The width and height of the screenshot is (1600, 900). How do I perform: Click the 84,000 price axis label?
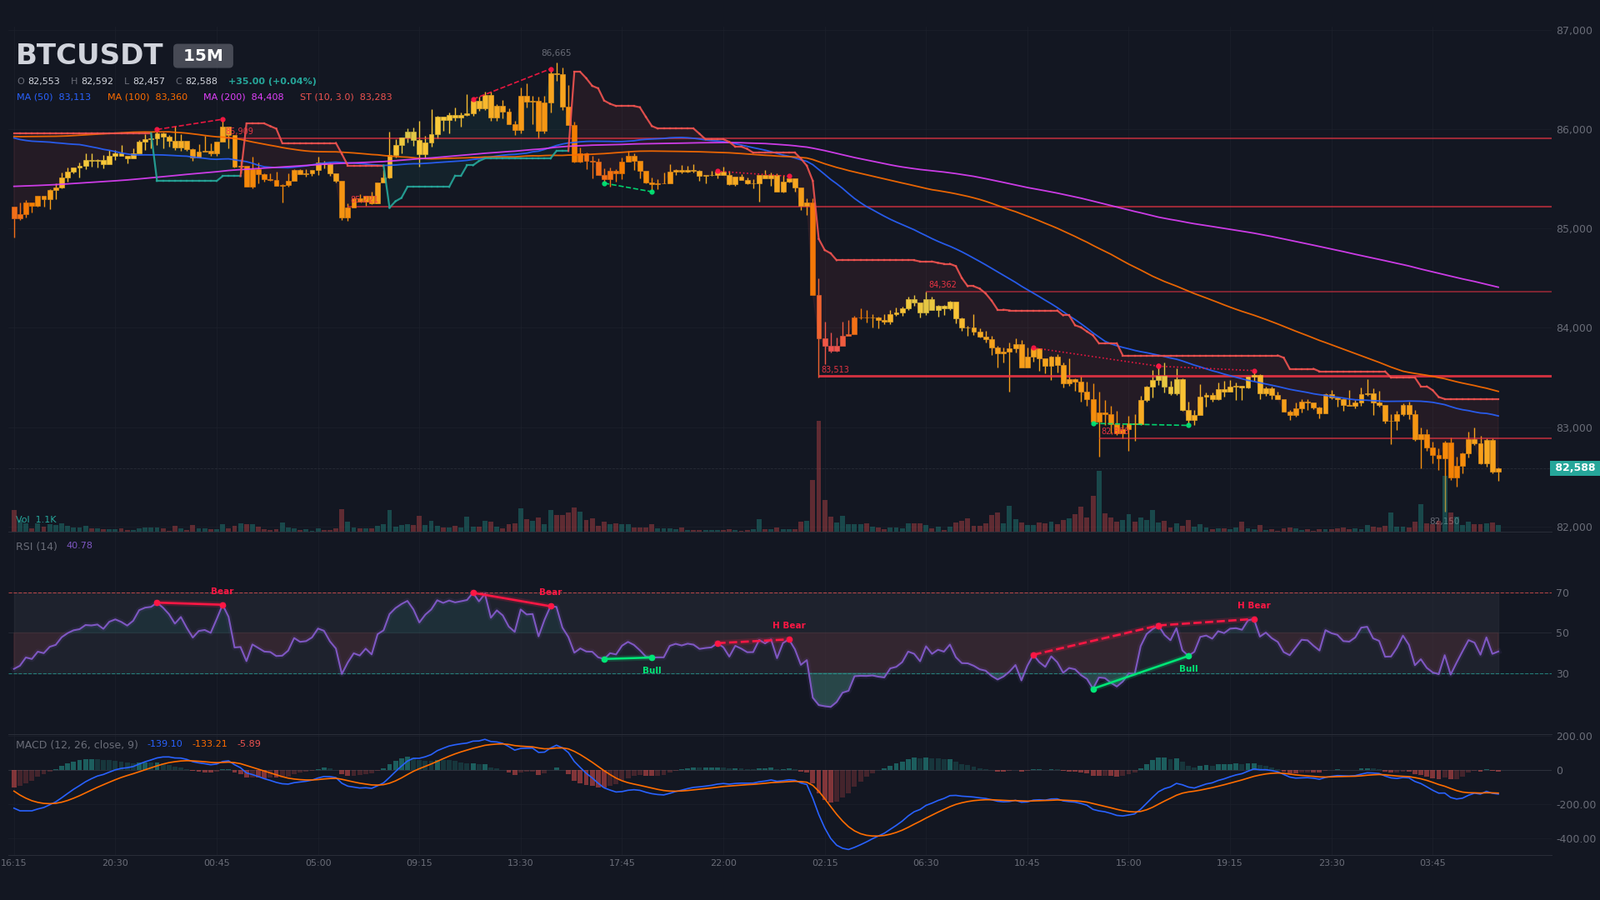click(1574, 328)
